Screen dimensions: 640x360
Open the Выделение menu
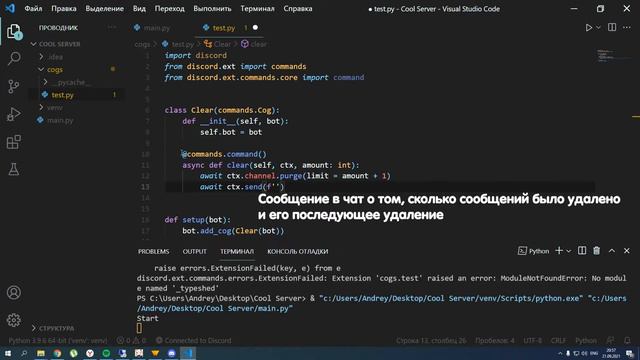(104, 9)
